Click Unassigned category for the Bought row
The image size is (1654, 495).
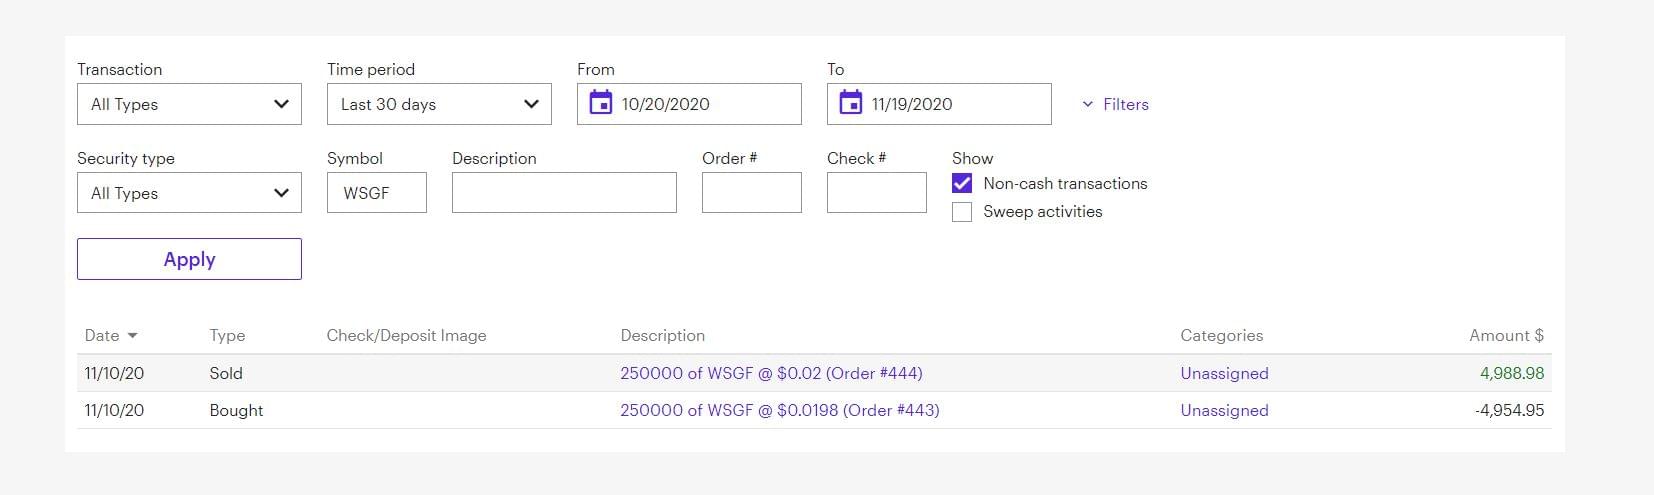point(1224,410)
